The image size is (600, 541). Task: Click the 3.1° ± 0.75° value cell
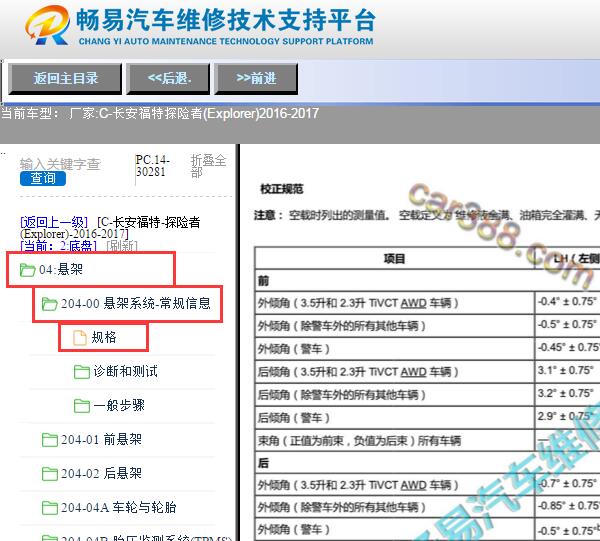[567, 370]
